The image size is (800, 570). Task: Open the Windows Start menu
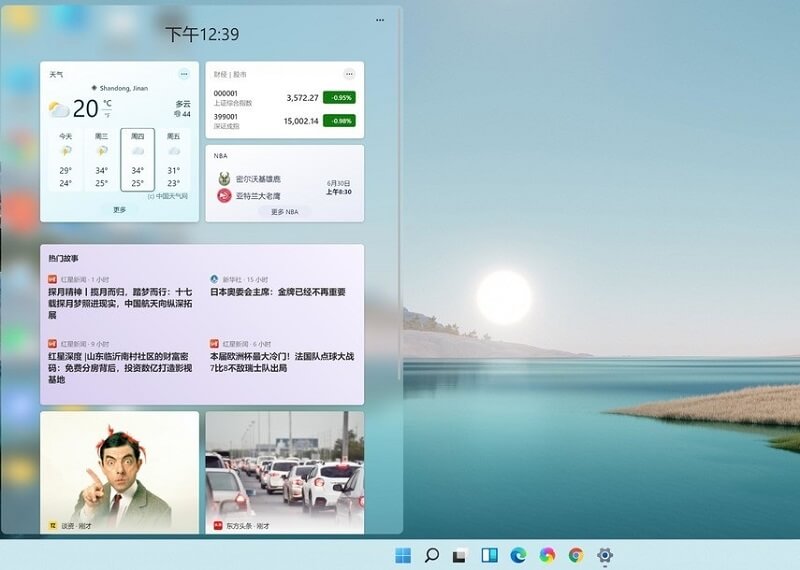click(403, 555)
